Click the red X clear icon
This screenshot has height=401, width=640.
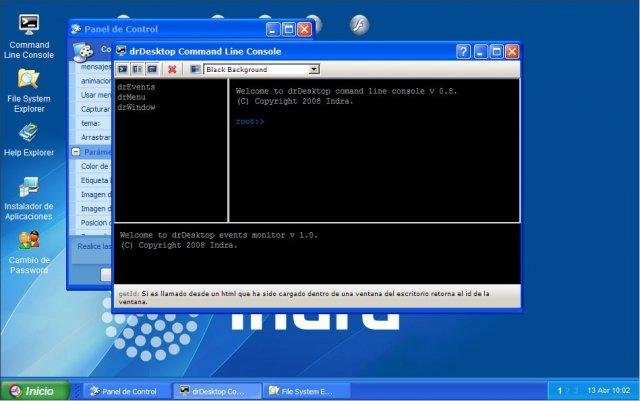[172, 69]
